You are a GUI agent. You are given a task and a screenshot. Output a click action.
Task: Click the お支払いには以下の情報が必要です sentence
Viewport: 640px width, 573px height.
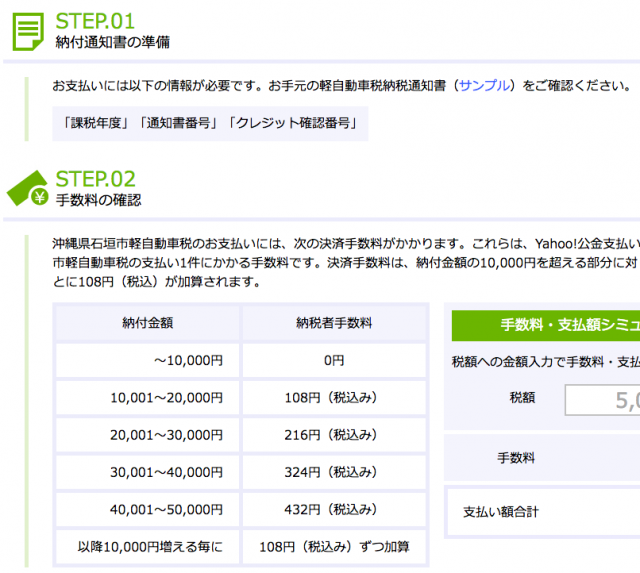[342, 86]
